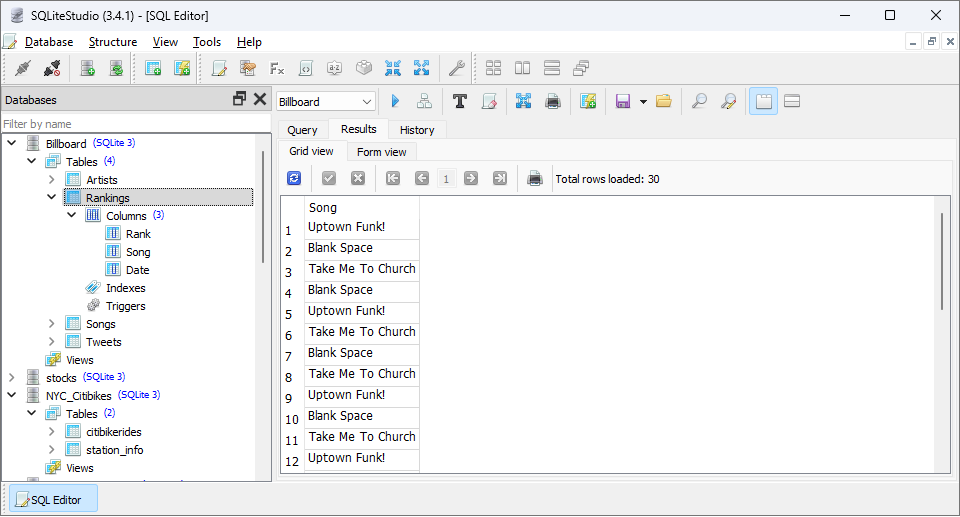Rollback changes with the X icon
The height and width of the screenshot is (517, 960).
pyautogui.click(x=358, y=178)
